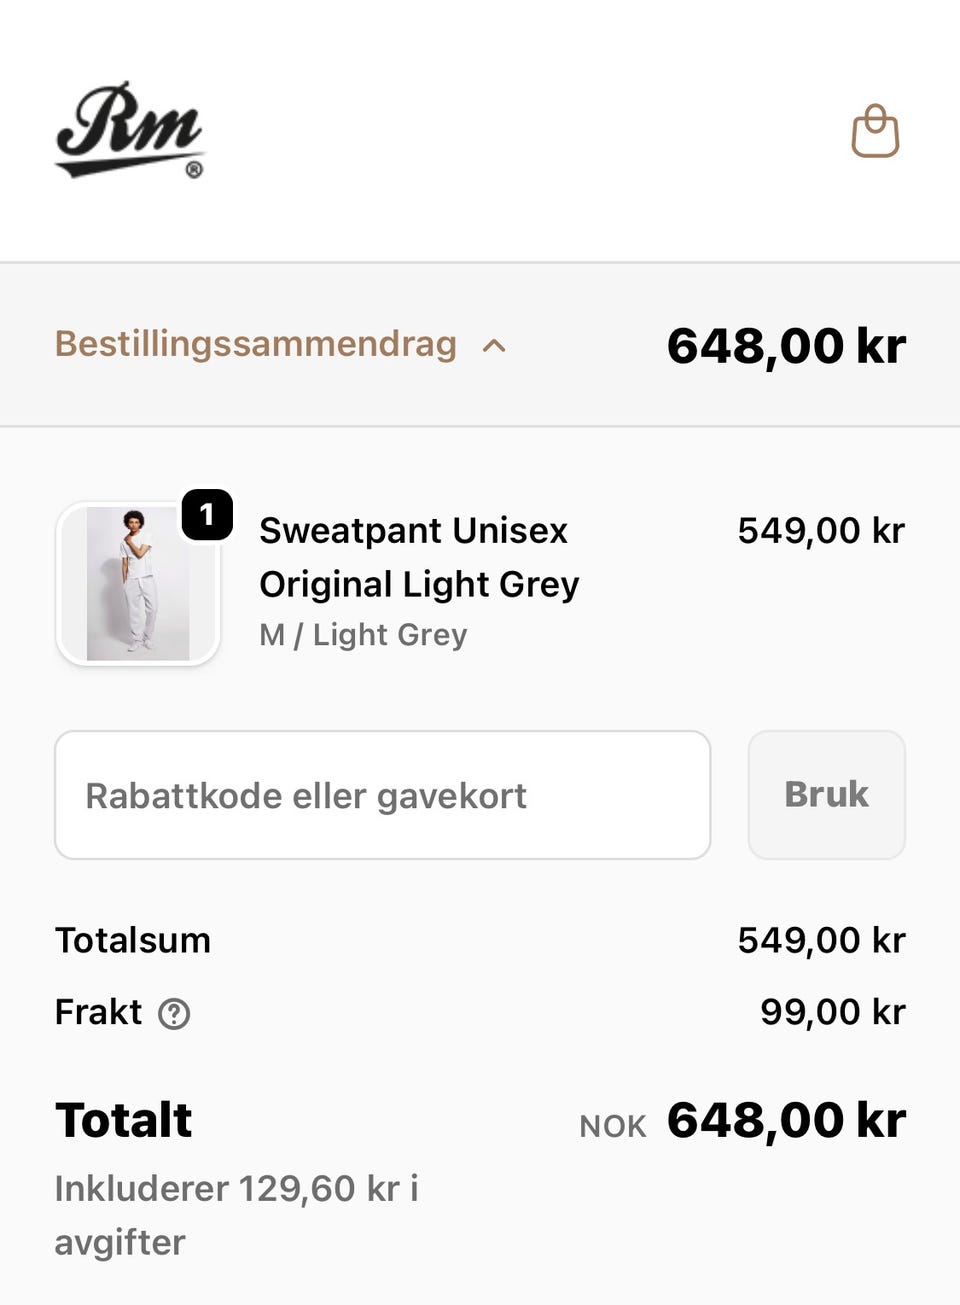Click the bold Totalt label
This screenshot has height=1305, width=960.
[x=123, y=1120]
